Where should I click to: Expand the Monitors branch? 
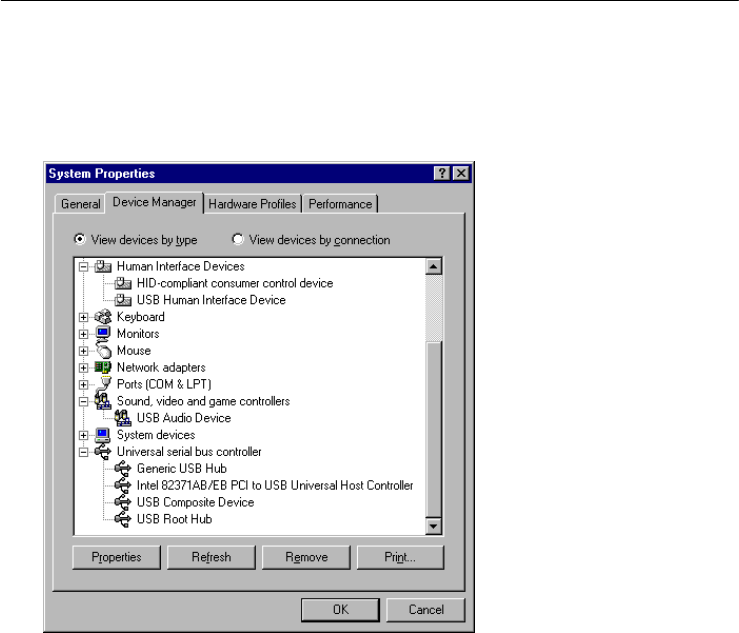(x=83, y=334)
